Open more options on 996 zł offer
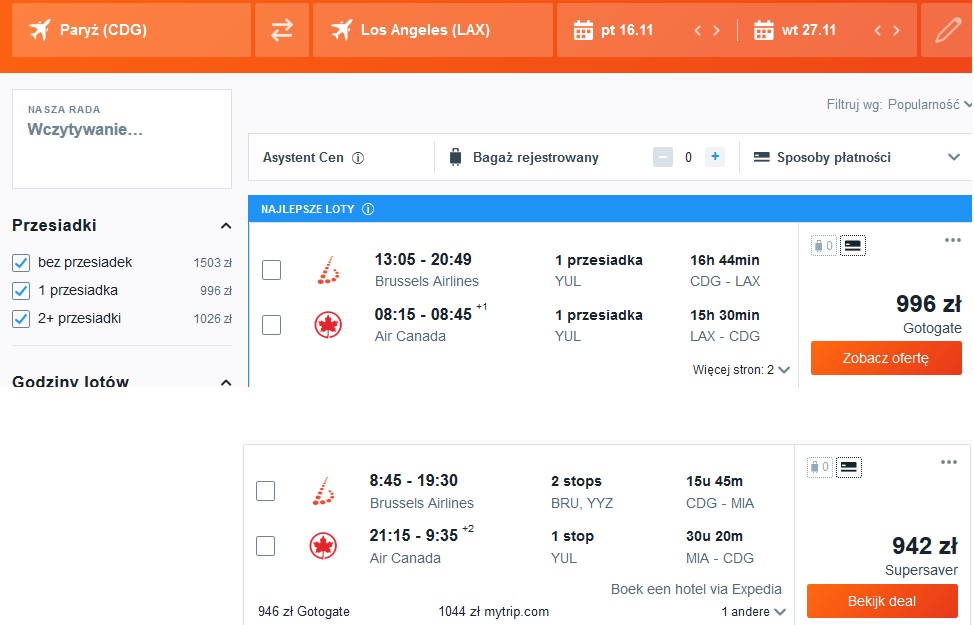 tap(952, 240)
